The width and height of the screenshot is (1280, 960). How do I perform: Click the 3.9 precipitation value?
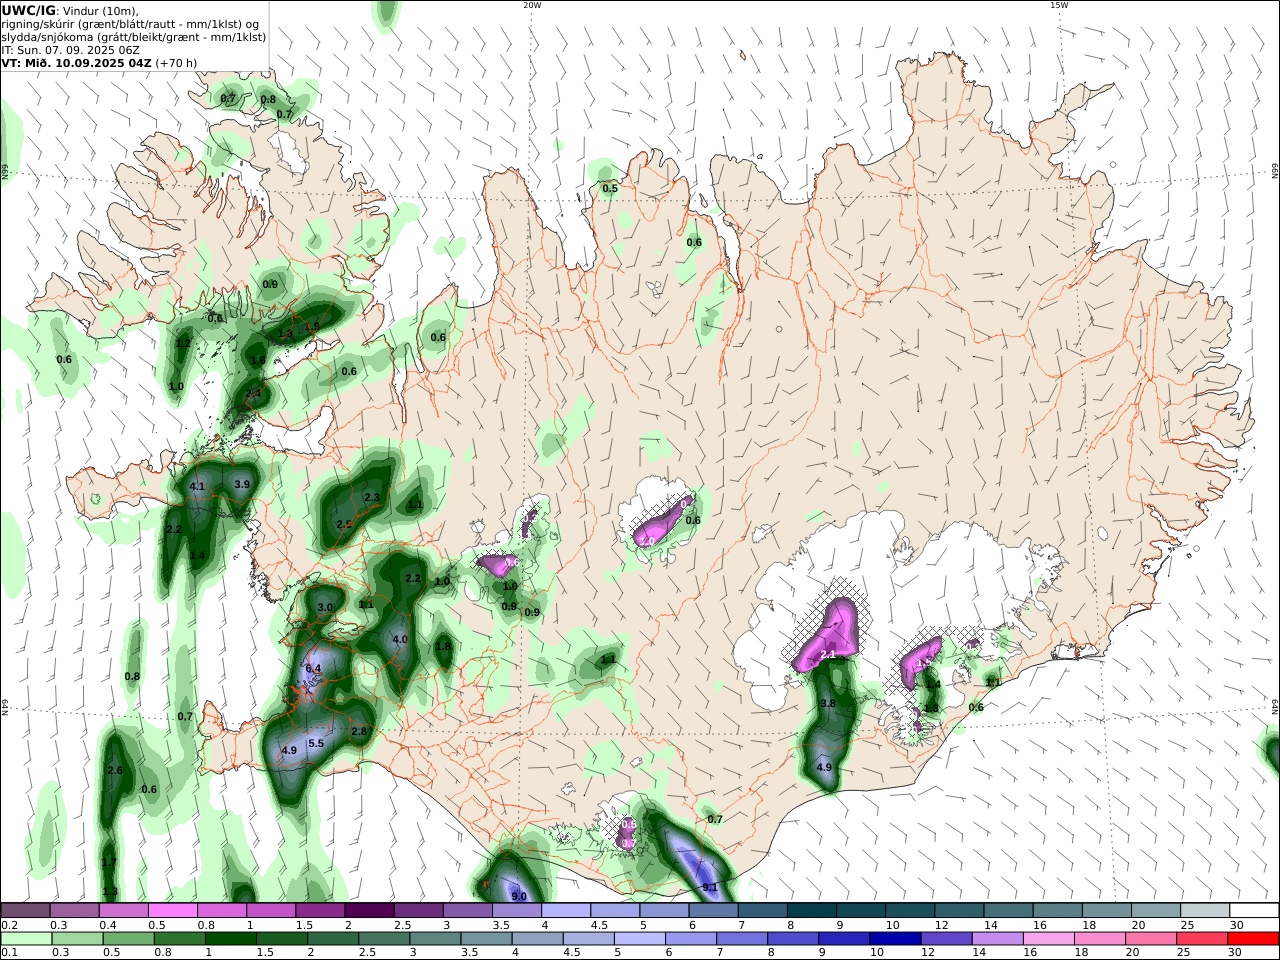(242, 484)
